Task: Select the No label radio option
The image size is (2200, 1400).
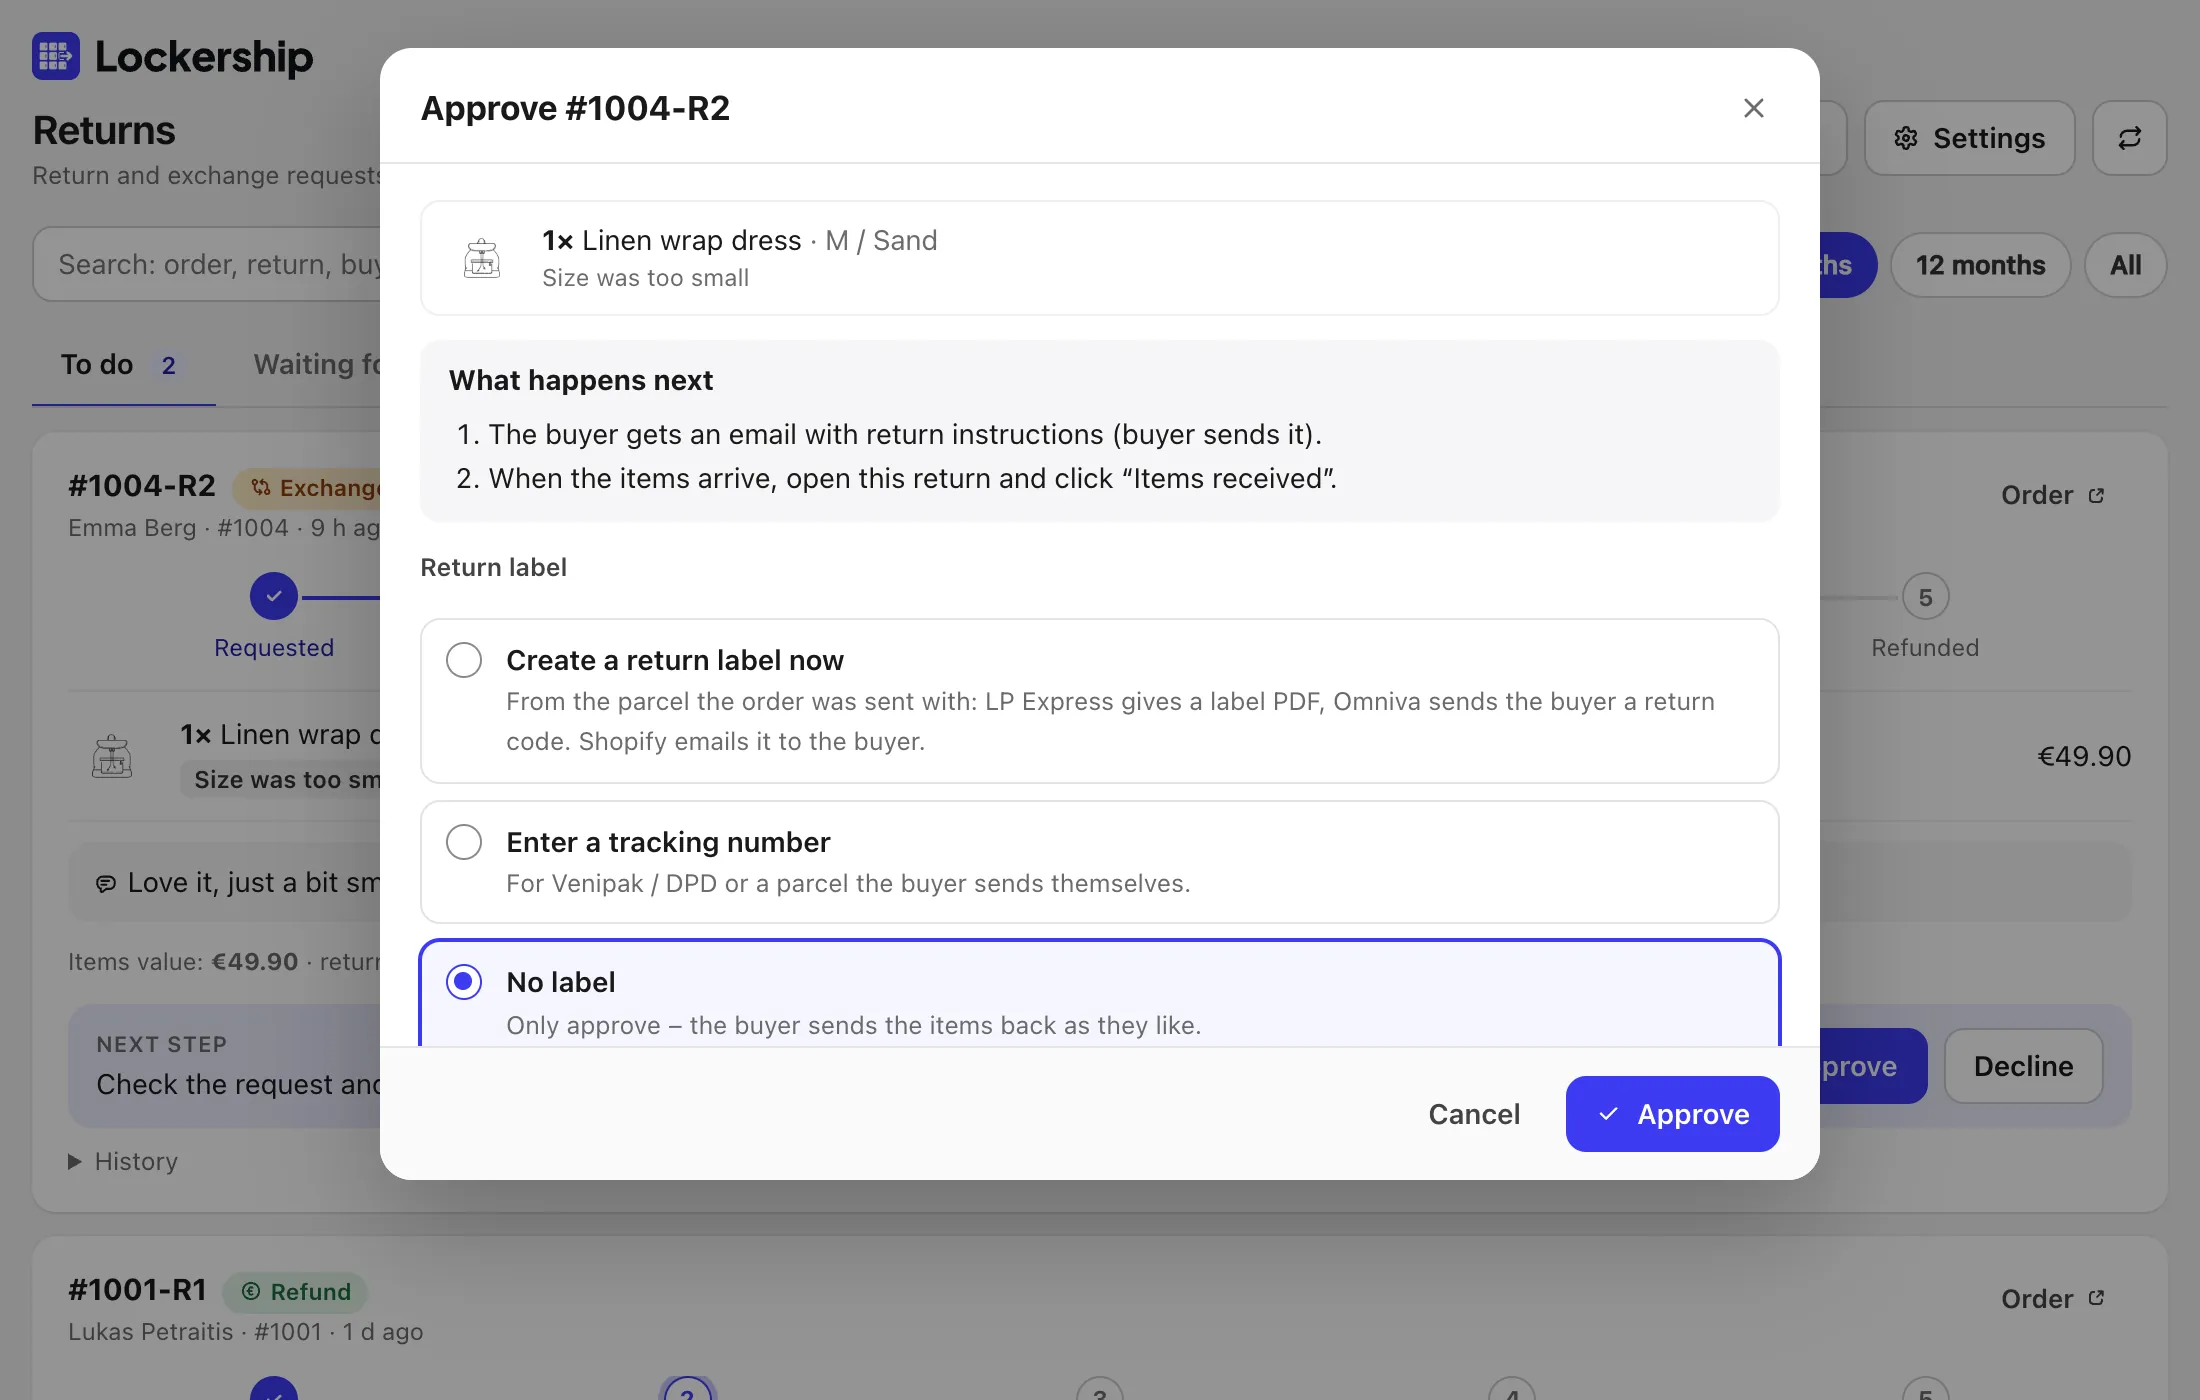Action: [x=464, y=982]
